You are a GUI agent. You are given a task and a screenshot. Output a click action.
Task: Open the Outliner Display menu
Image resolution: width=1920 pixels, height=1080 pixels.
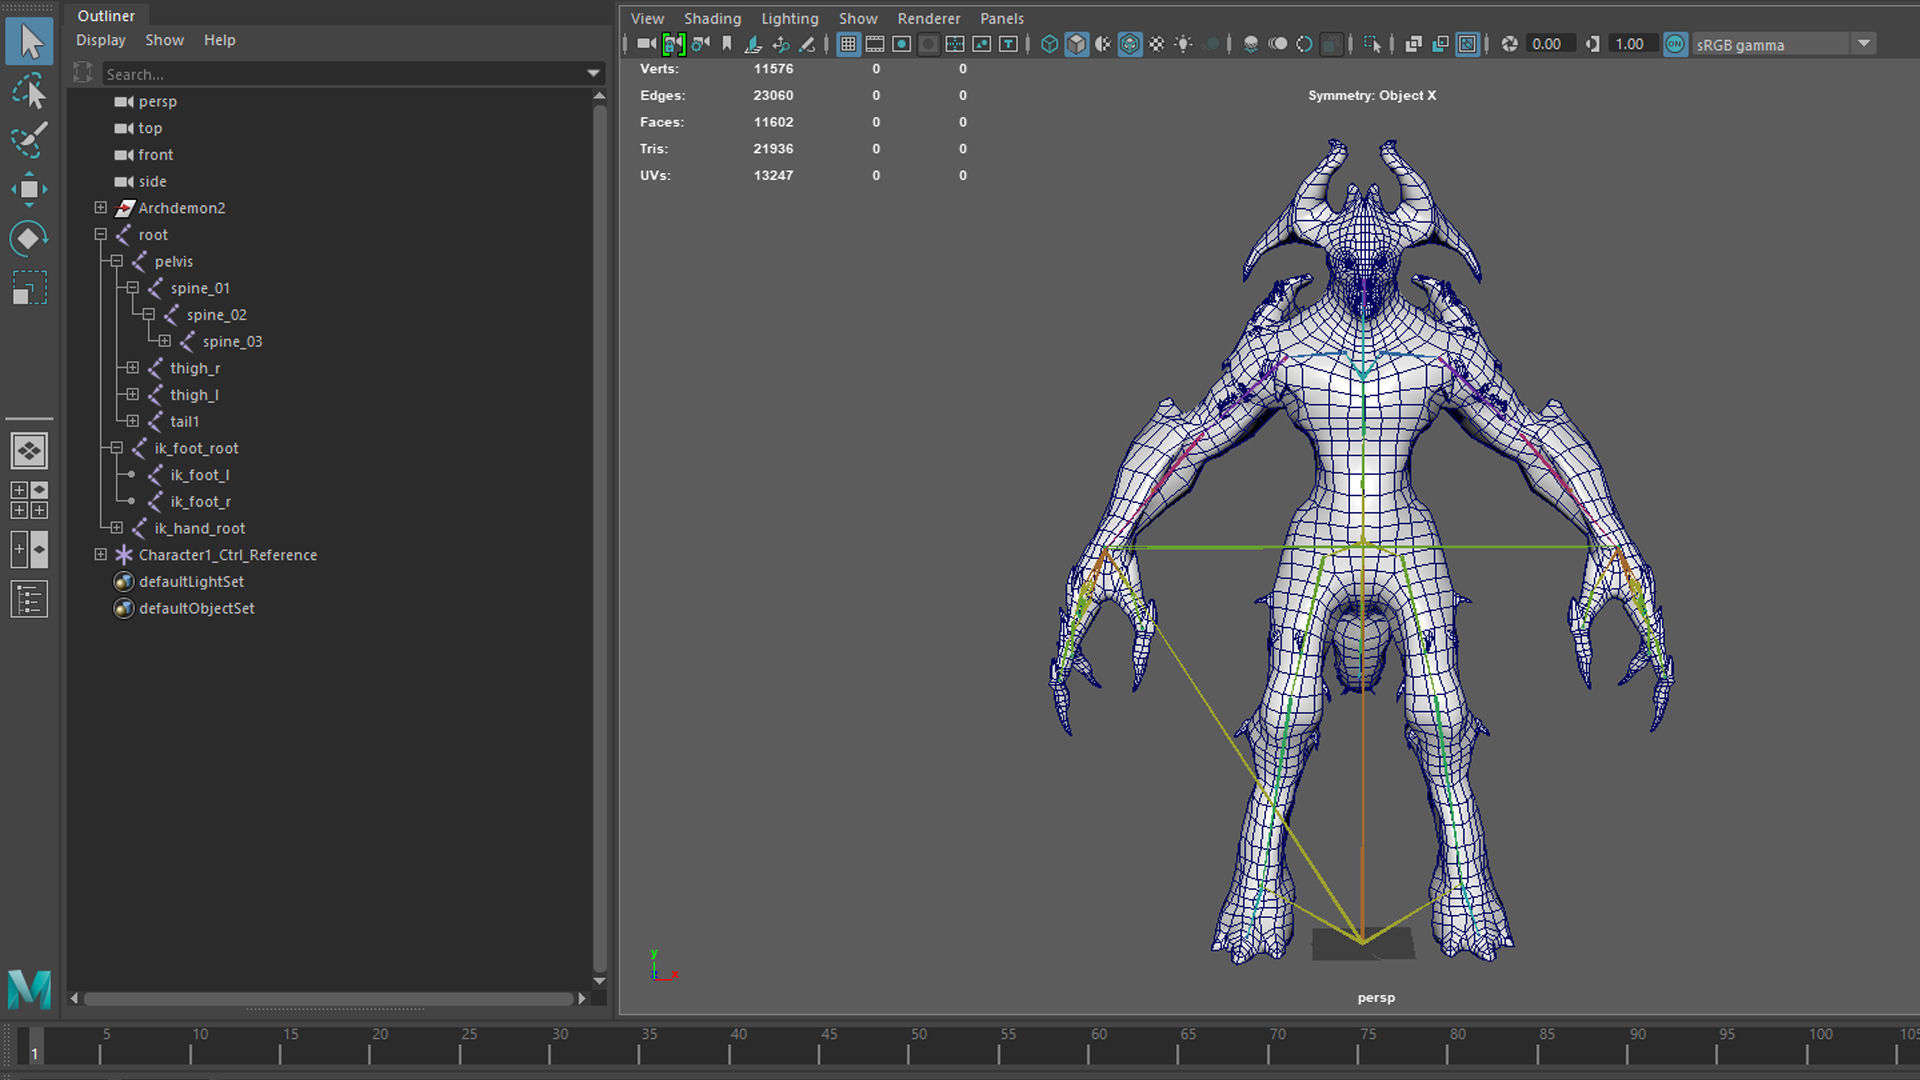[101, 40]
